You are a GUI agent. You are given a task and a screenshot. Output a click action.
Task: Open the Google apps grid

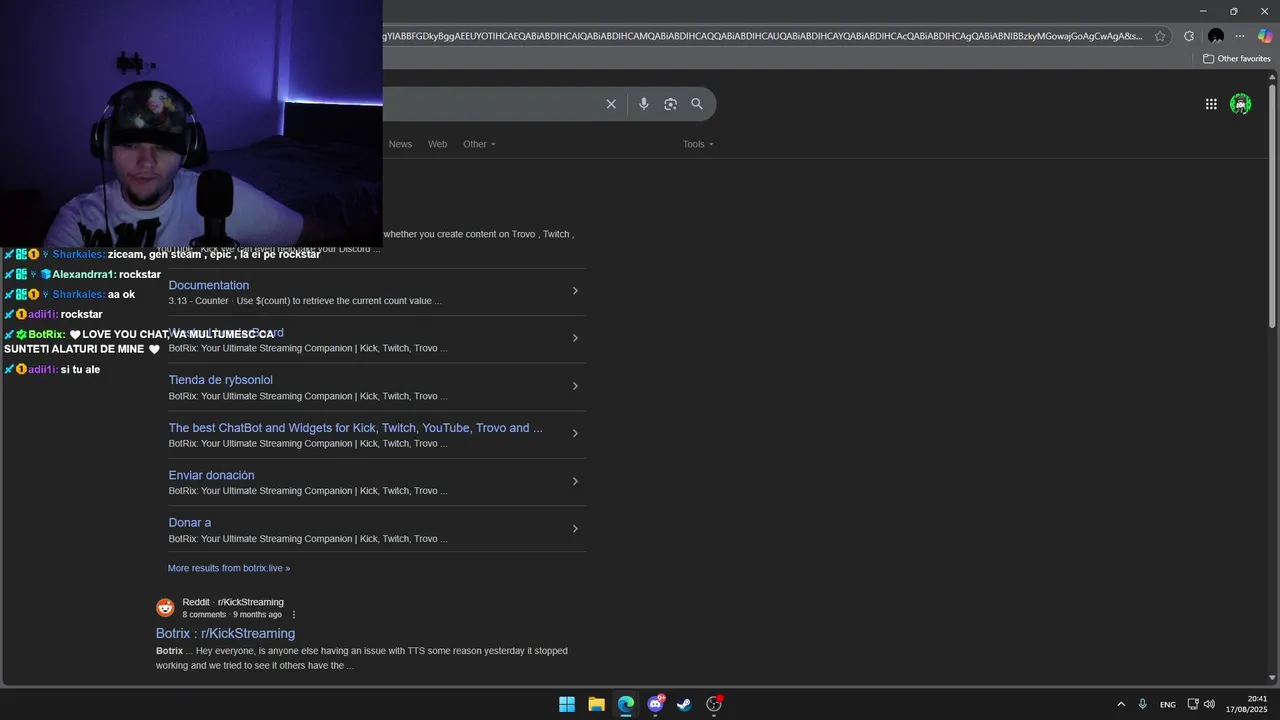1211,104
